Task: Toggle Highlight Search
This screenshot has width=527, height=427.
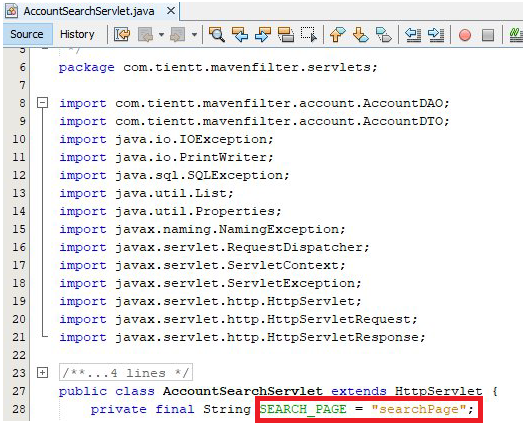Action: coord(286,34)
